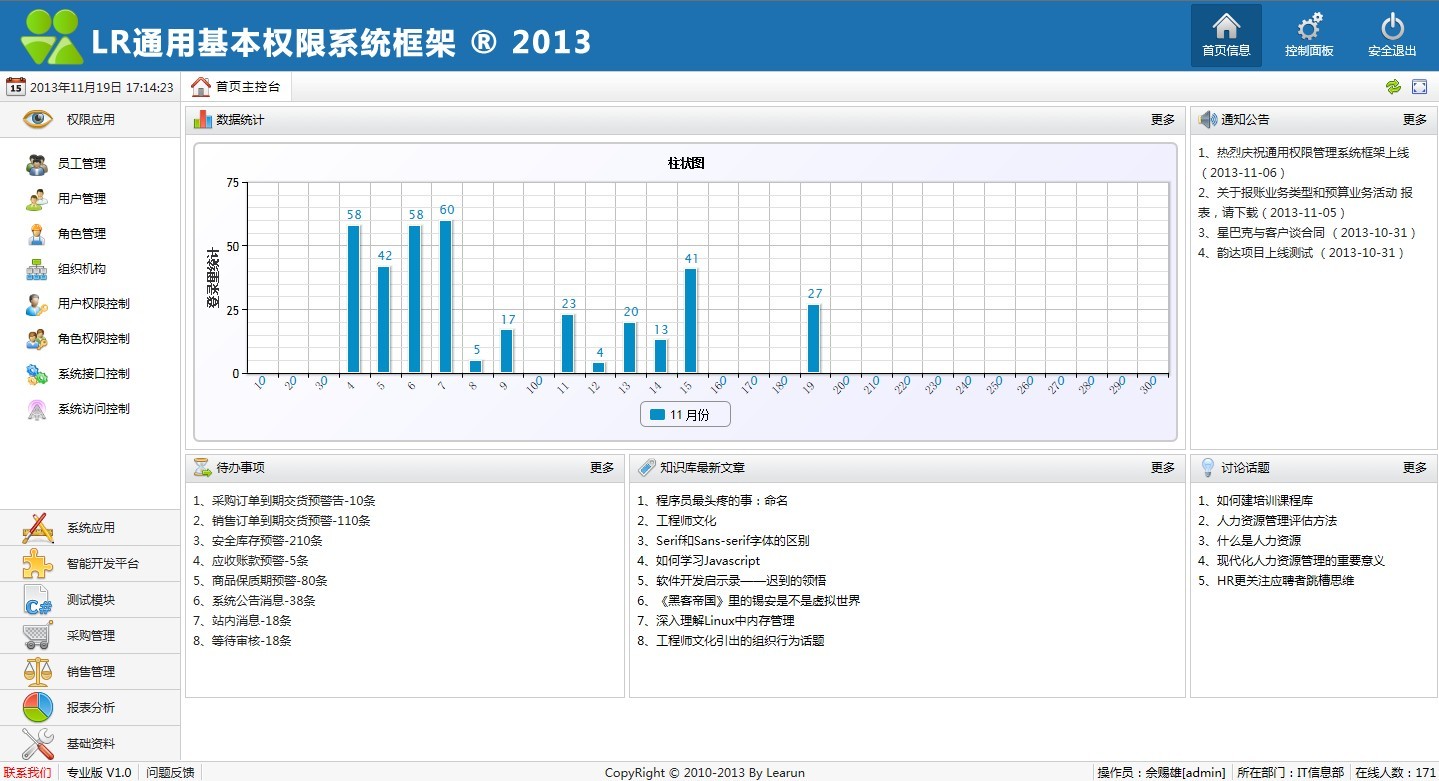Viewport: 1439px width, 781px height.
Task: Click 更多 in 讨论话题 panel
Action: [x=1415, y=468]
